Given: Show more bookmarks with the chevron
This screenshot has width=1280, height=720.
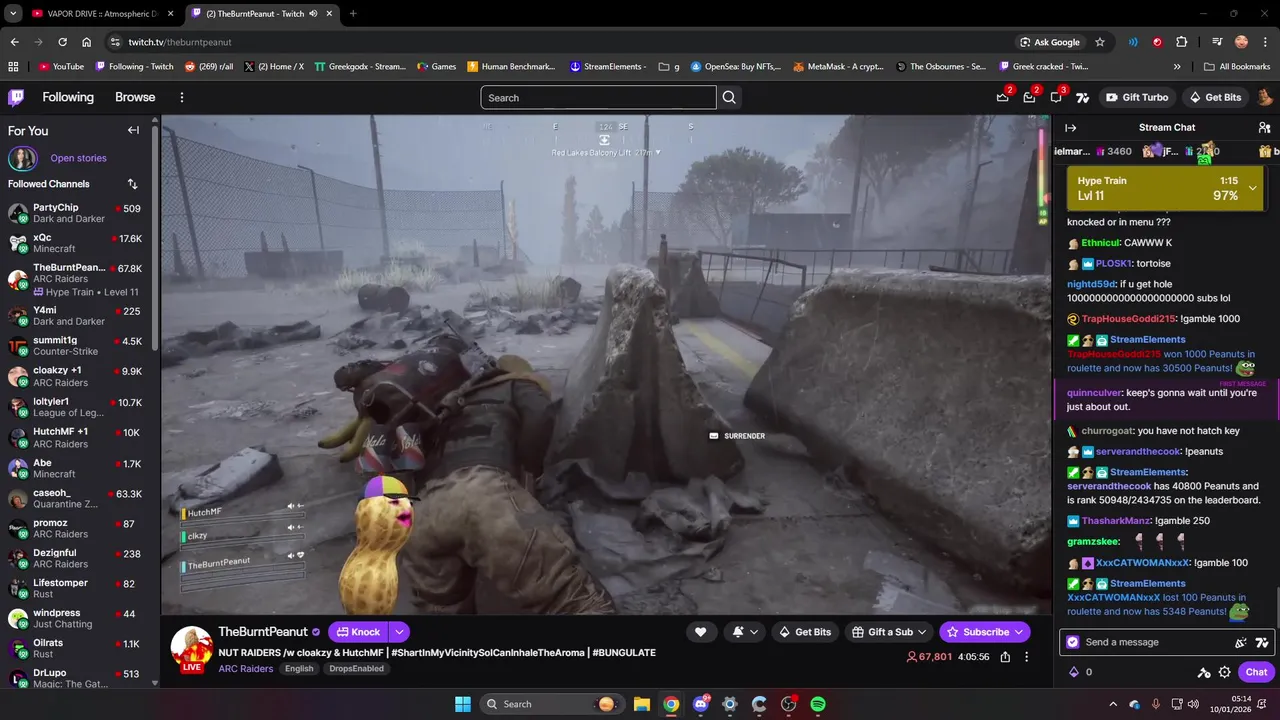Looking at the screenshot, I should 1177,67.
